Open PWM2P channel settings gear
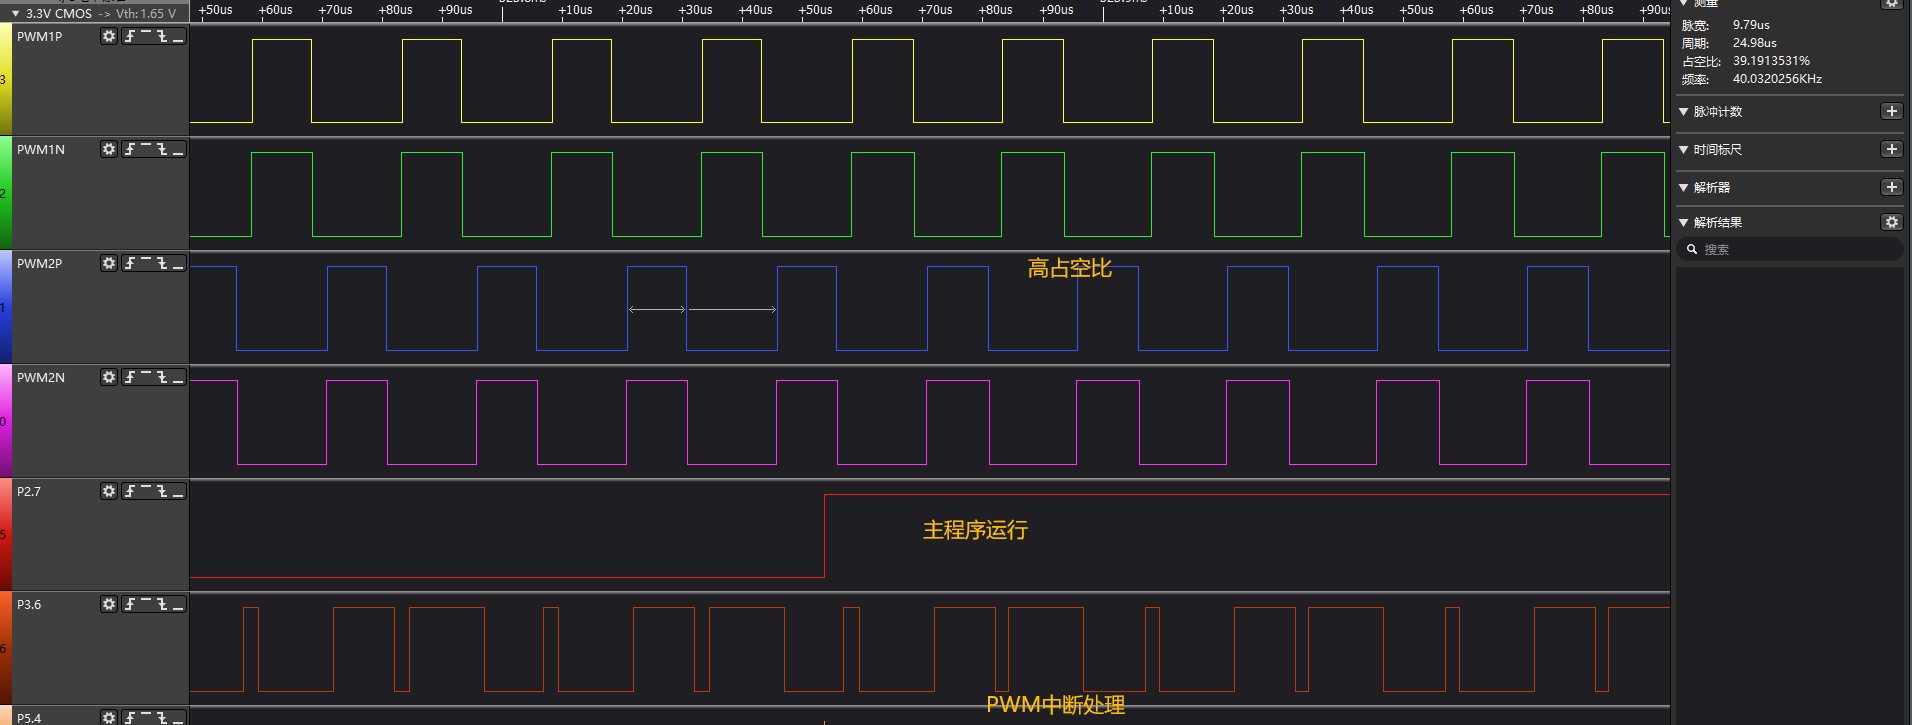1912x725 pixels. [109, 263]
